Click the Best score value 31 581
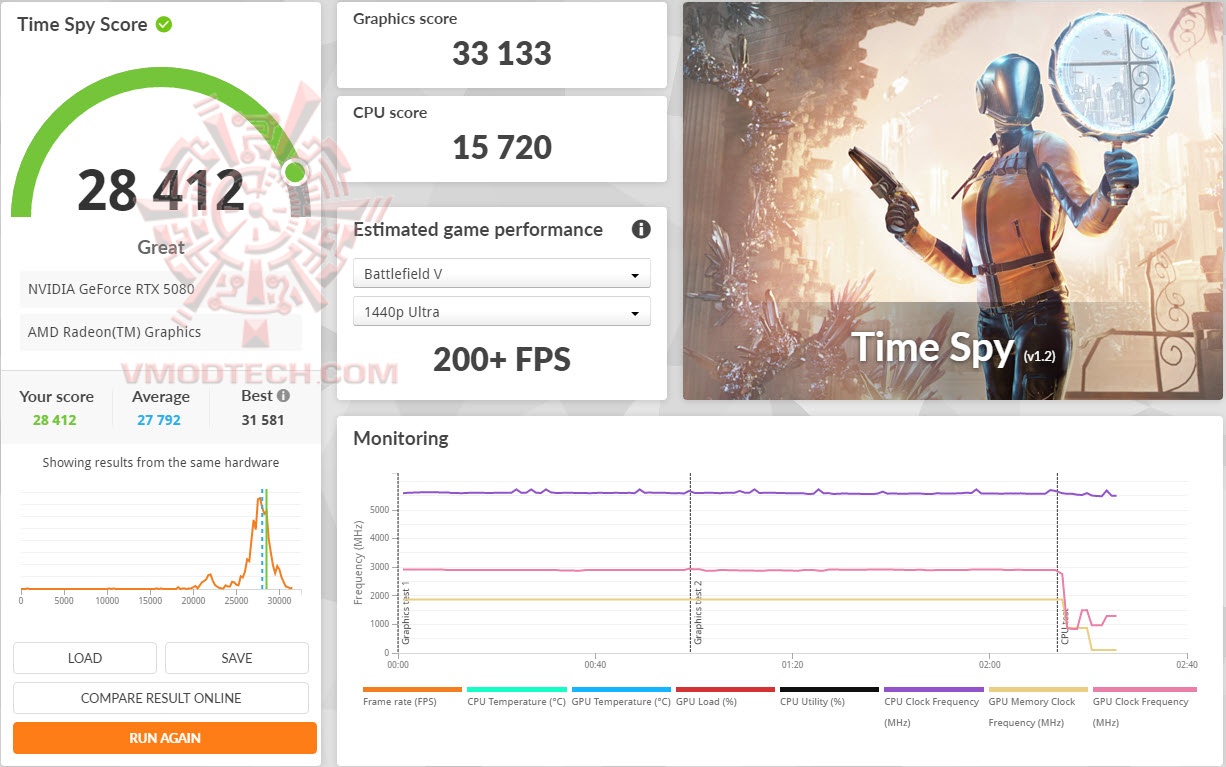 coord(263,420)
